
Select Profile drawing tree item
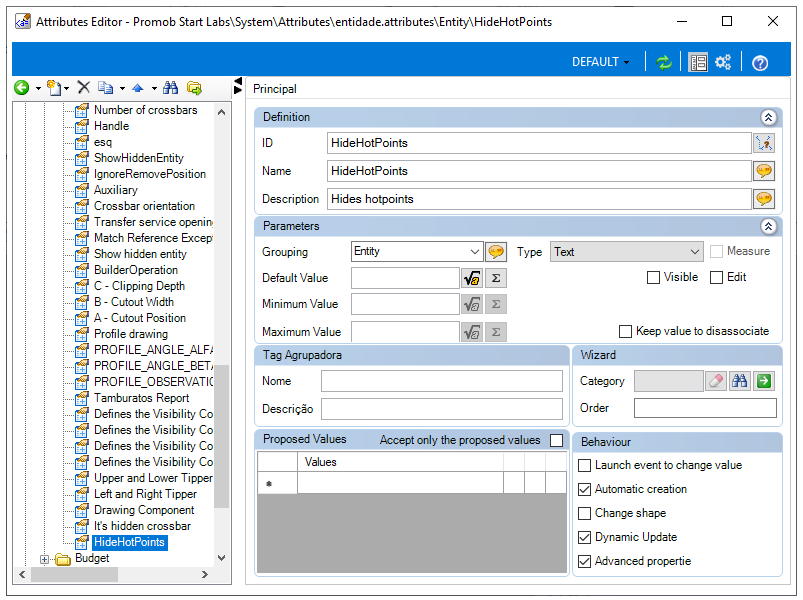[131, 334]
